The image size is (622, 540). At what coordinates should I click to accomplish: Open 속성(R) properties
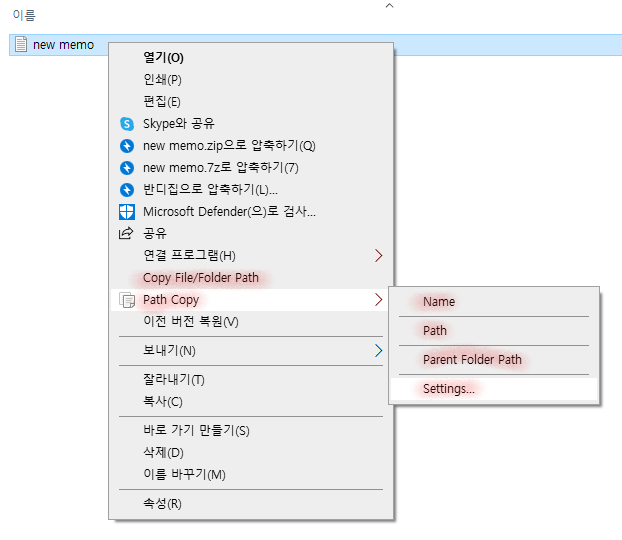pyautogui.click(x=251, y=504)
